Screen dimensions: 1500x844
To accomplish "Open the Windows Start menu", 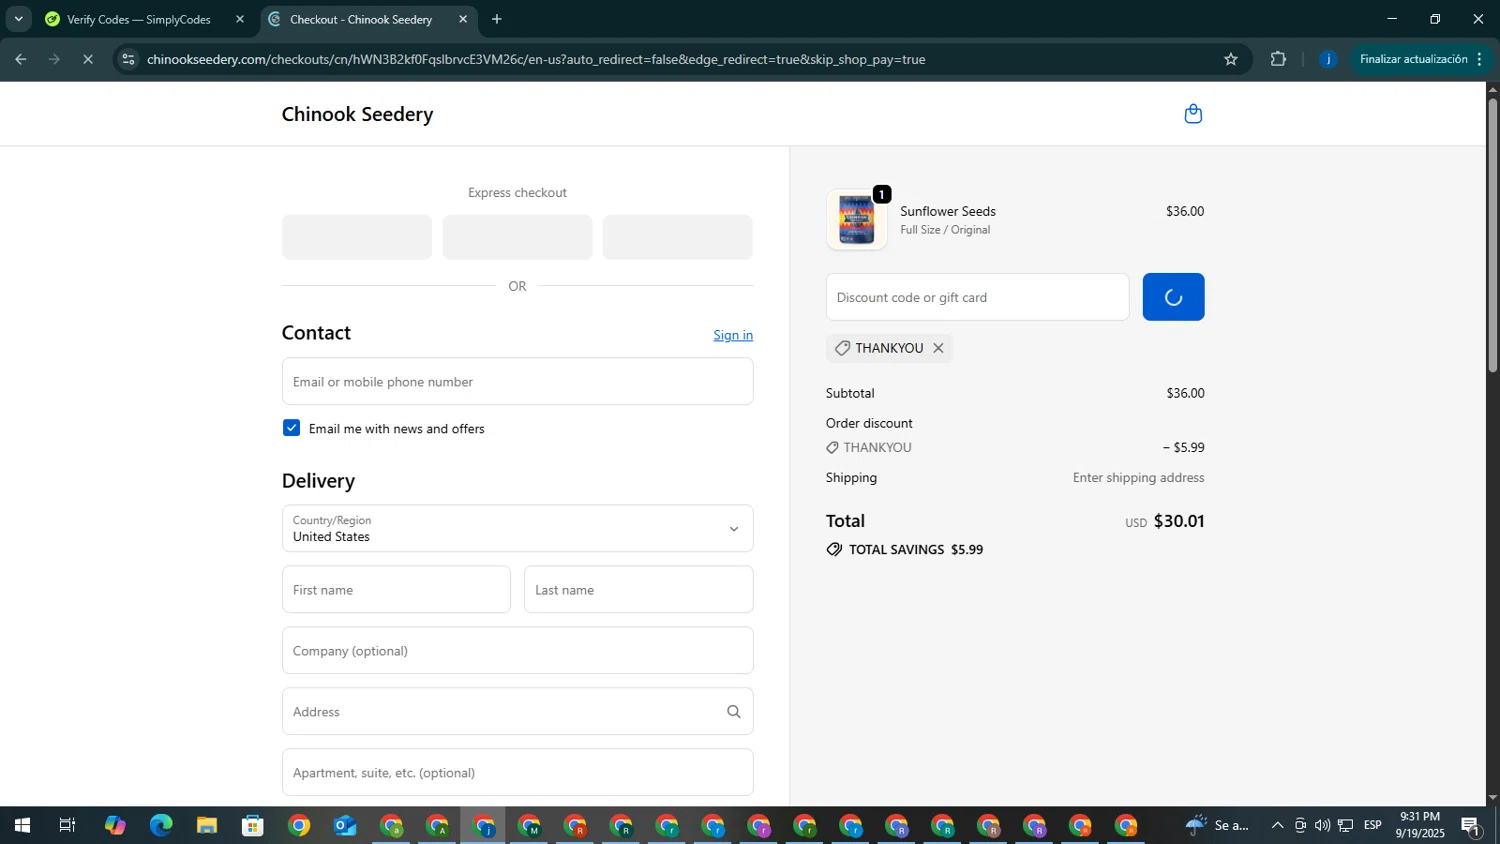I will coord(21,825).
